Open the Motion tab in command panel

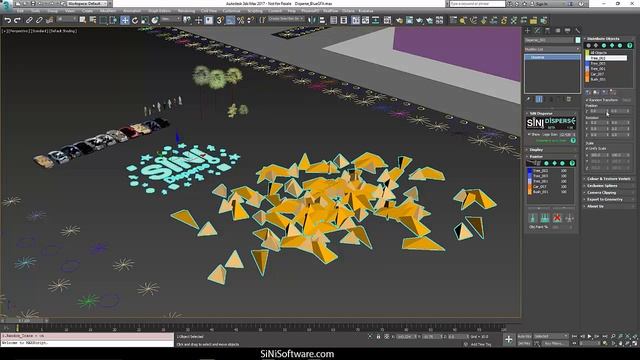(558, 31)
